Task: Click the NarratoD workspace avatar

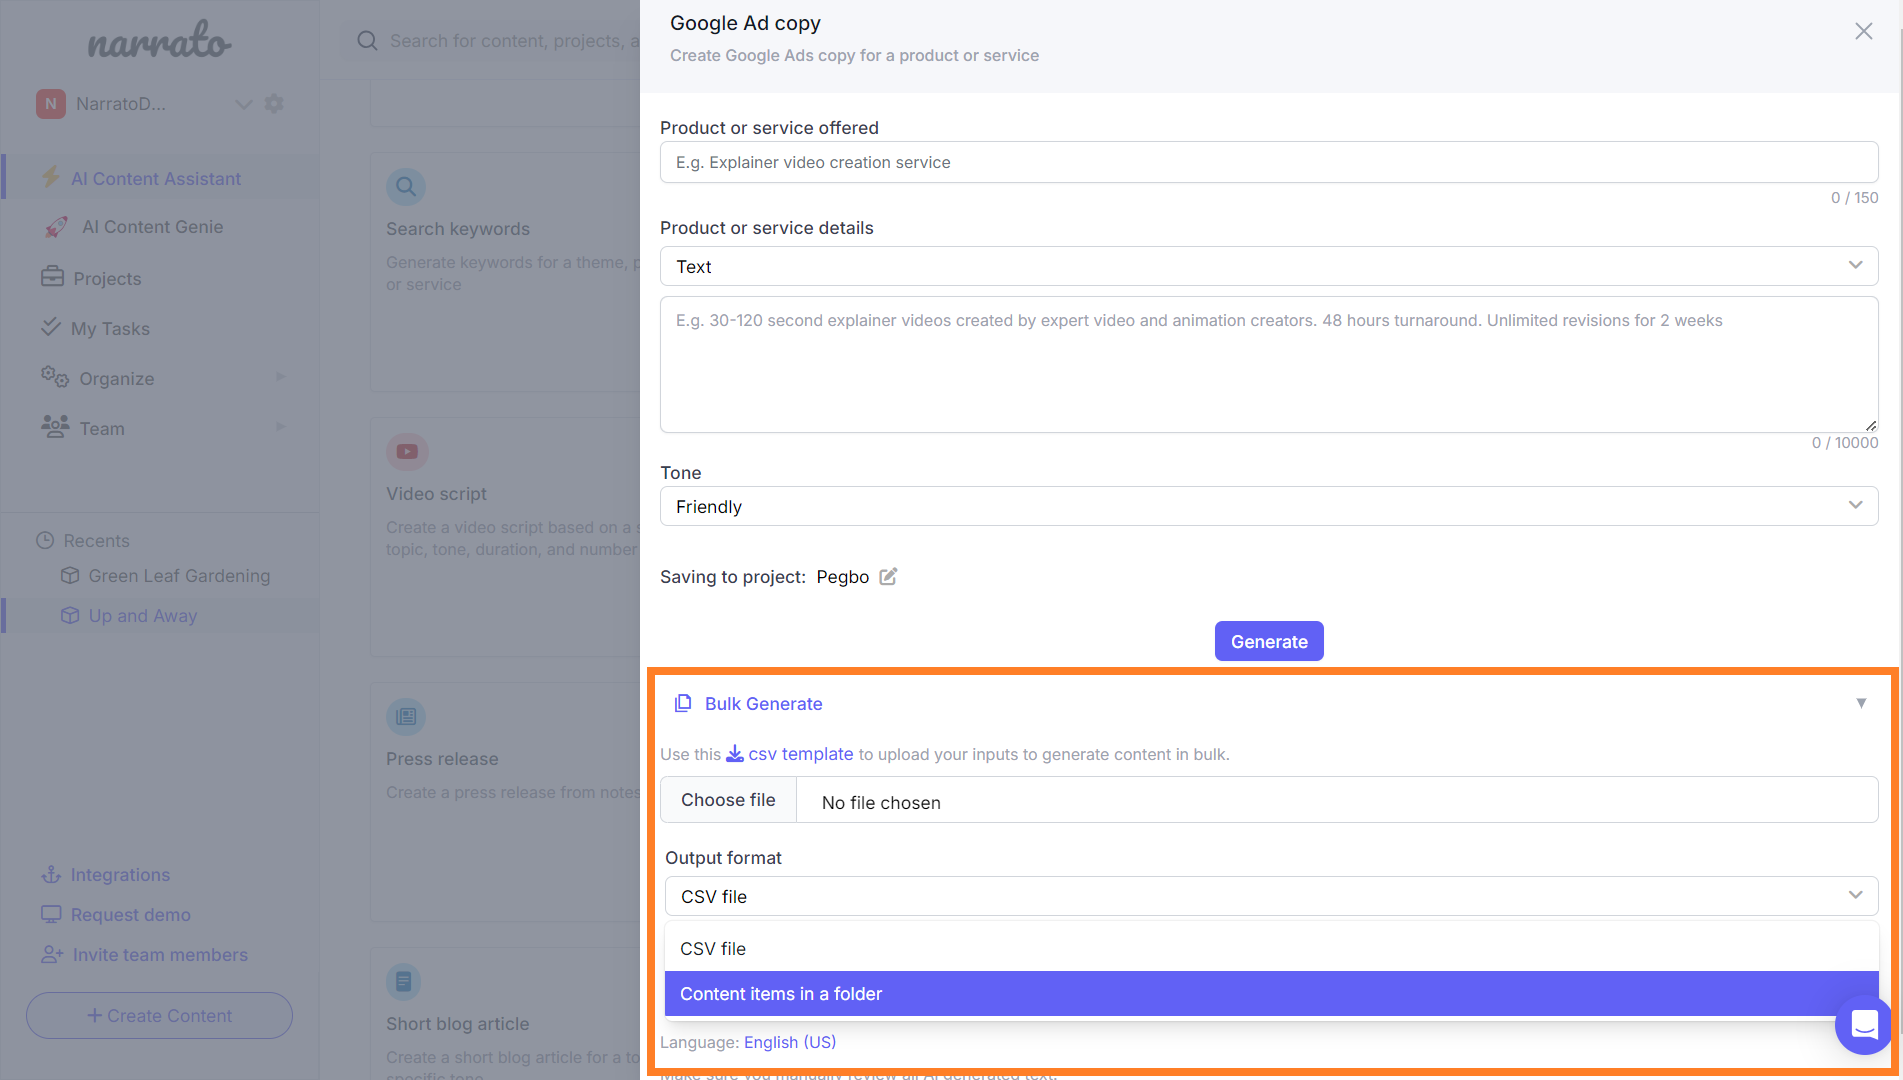Action: pyautogui.click(x=51, y=104)
